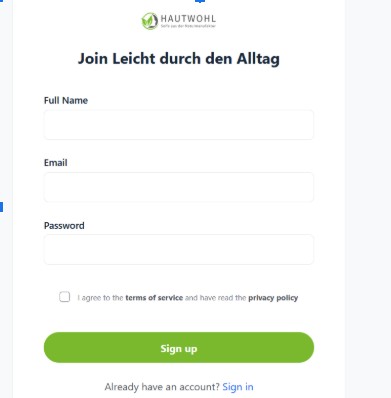The image size is (391, 398).
Task: Select the 'Join Leicht durch den Alltag' heading
Action: pyautogui.click(x=179, y=59)
